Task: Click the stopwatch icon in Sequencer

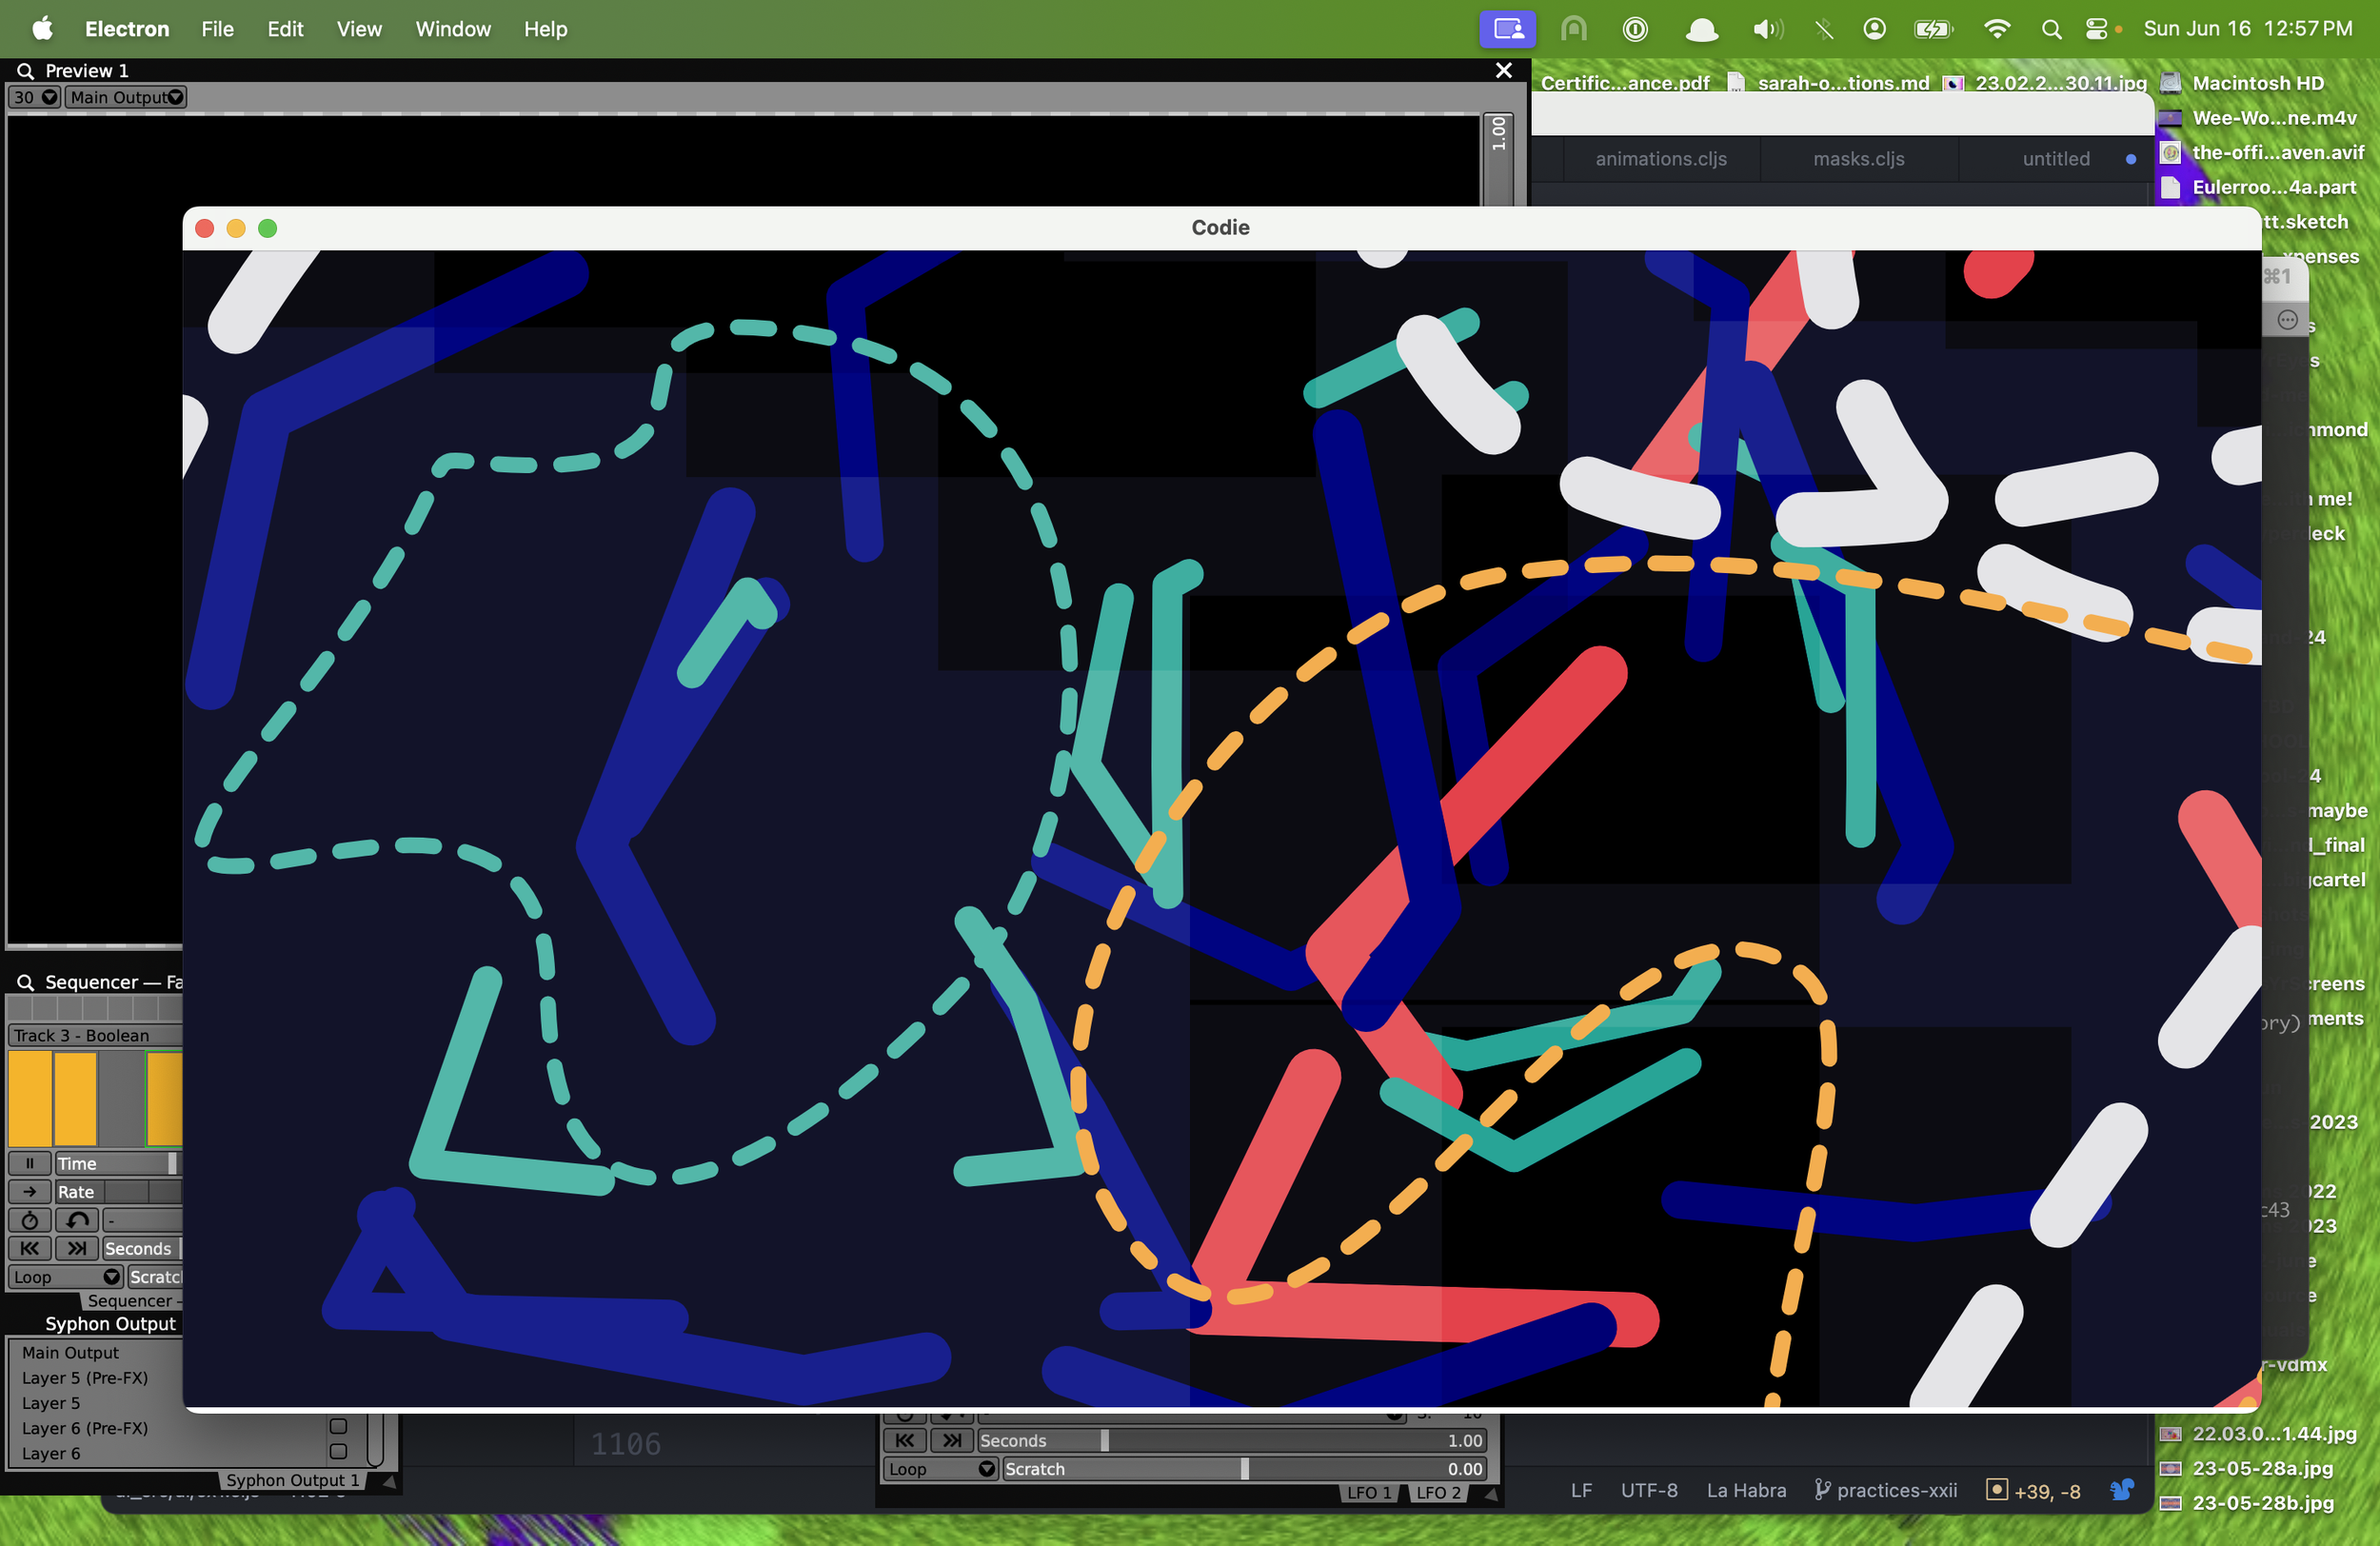Action: (29, 1220)
